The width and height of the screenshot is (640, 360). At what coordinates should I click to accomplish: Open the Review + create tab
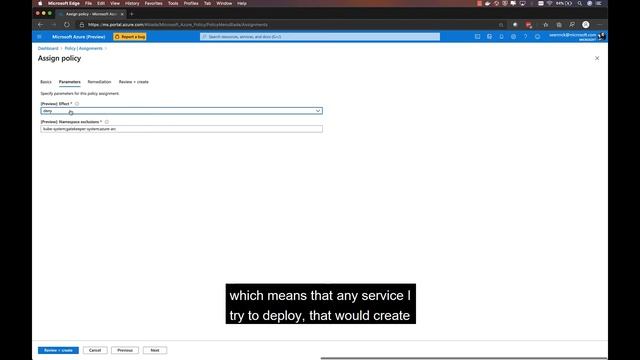coord(133,82)
